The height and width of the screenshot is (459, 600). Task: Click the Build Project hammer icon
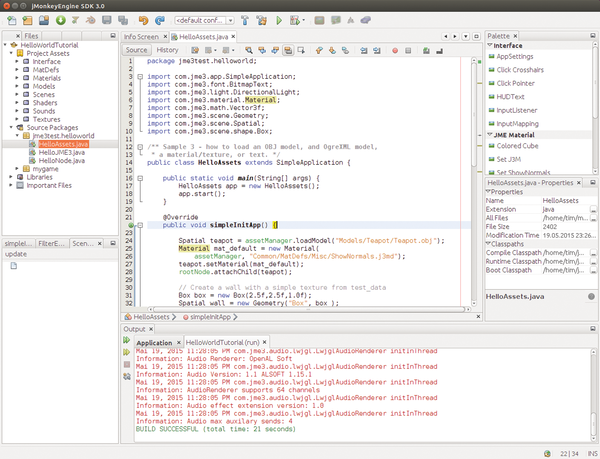[x=245, y=20]
